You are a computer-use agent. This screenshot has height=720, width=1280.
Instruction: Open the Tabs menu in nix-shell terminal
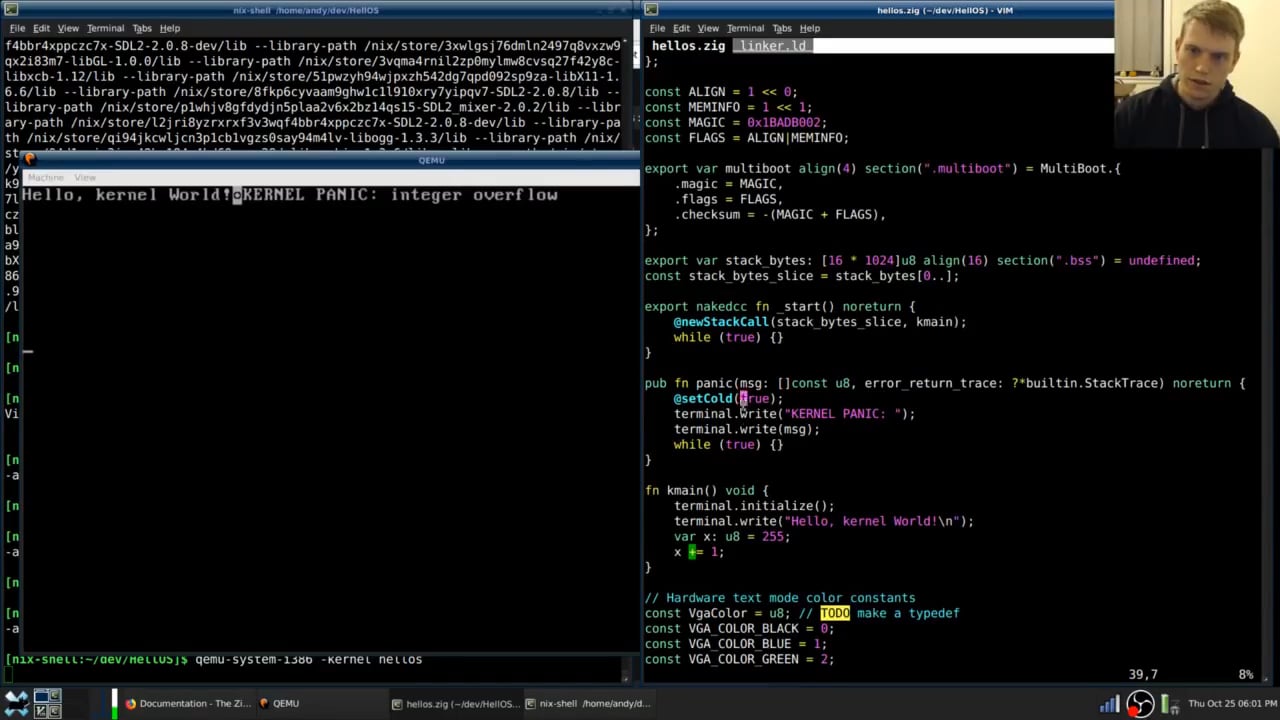[142, 28]
